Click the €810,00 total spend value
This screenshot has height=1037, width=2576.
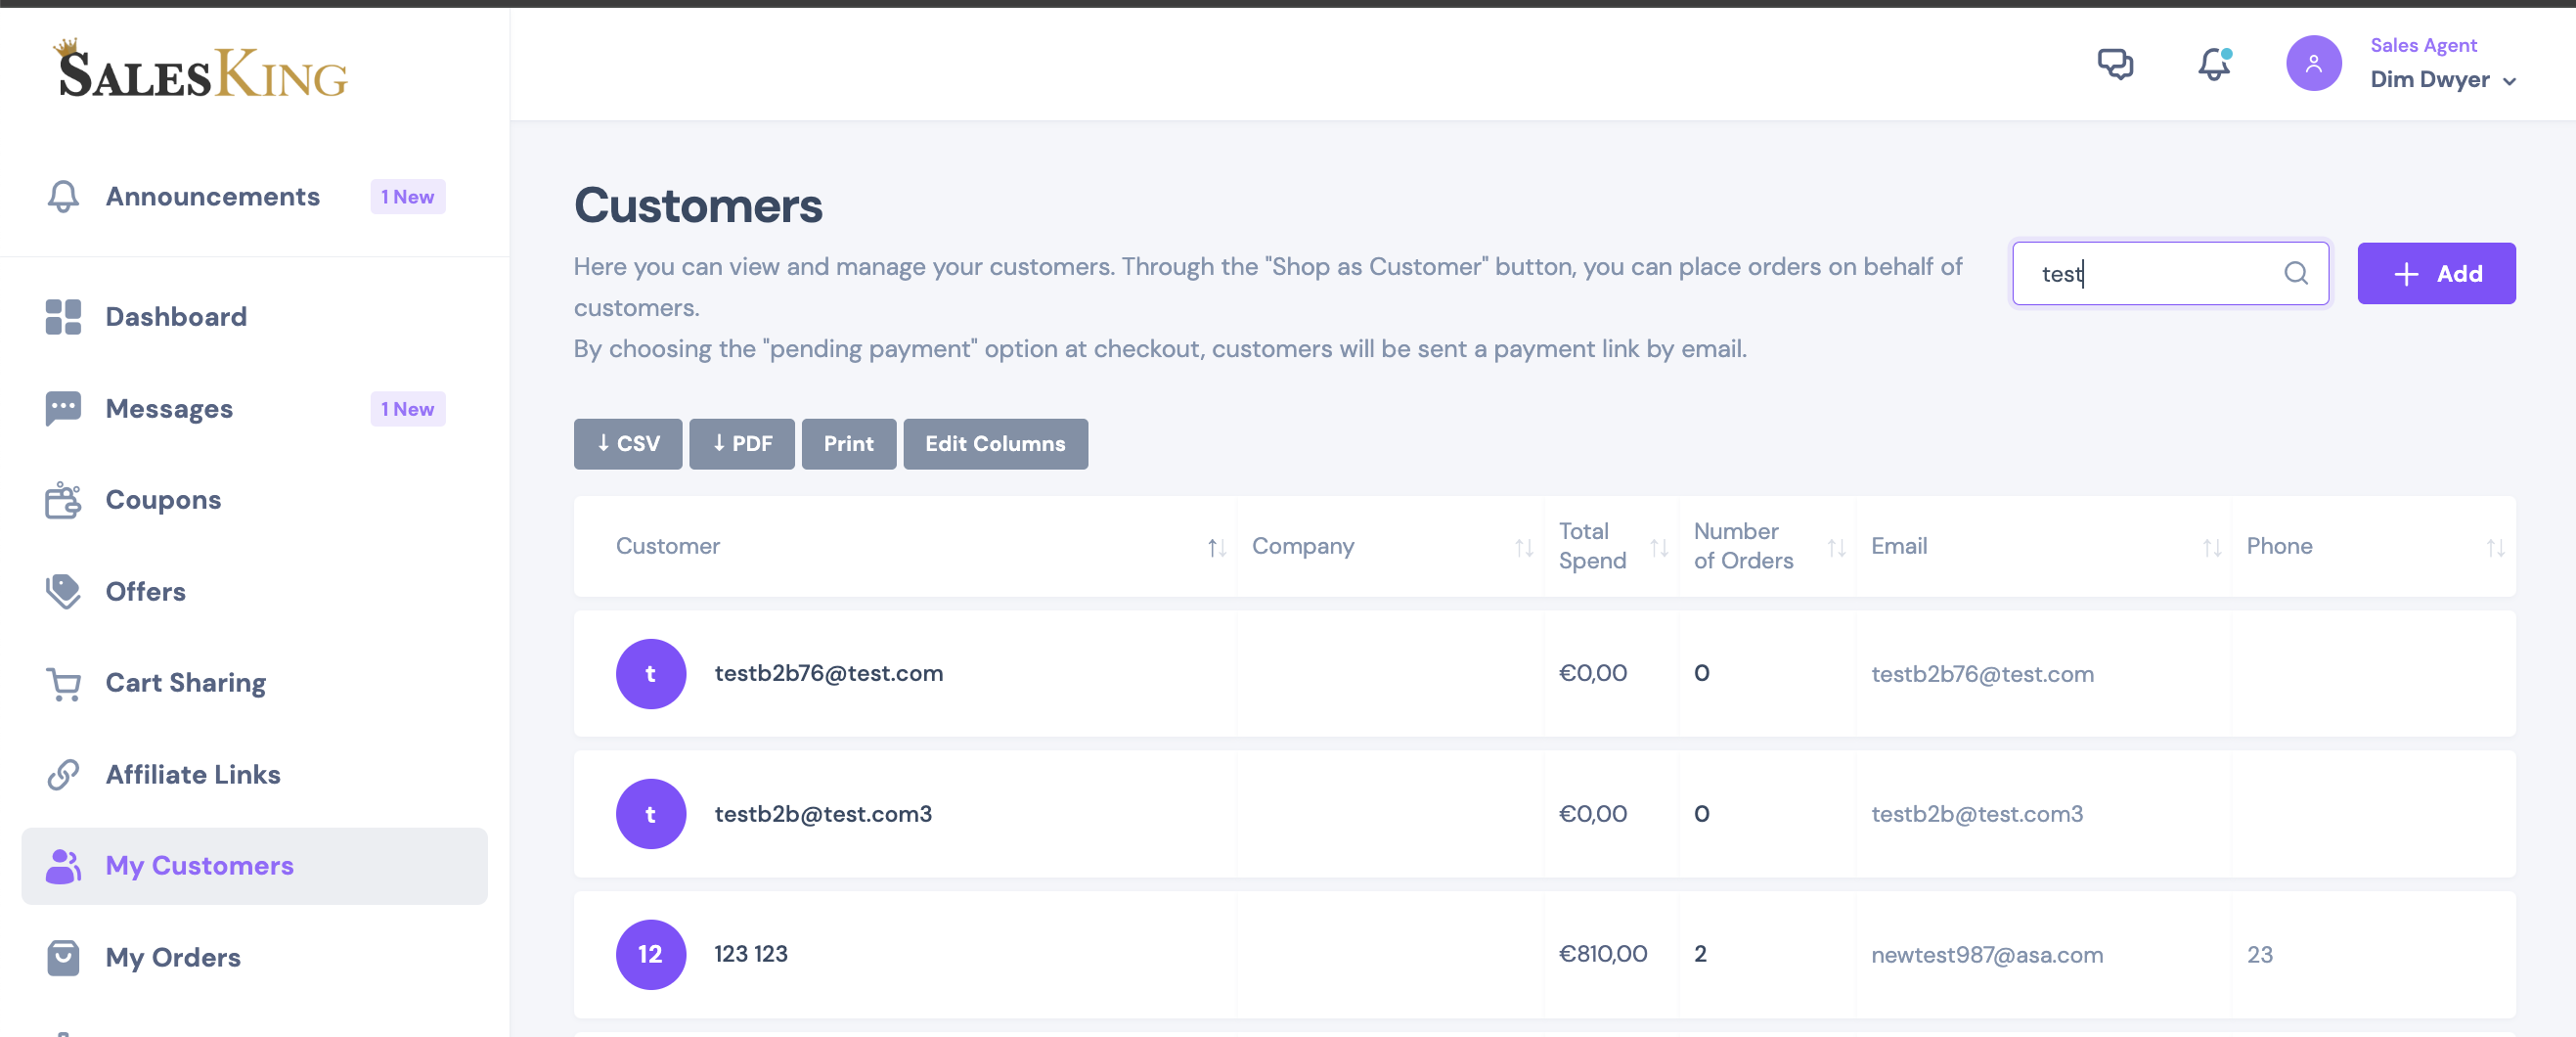[1602, 953]
